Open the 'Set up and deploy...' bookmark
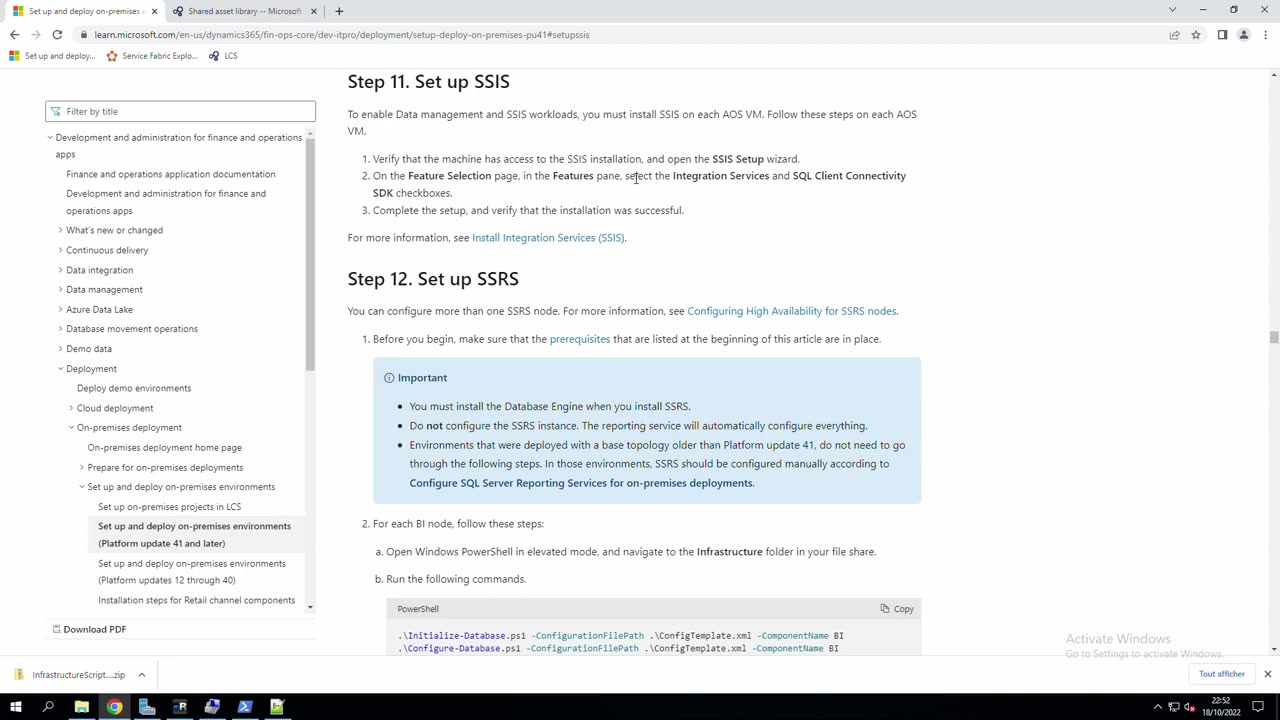Screen dimensions: 1280x720 click(x=53, y=56)
